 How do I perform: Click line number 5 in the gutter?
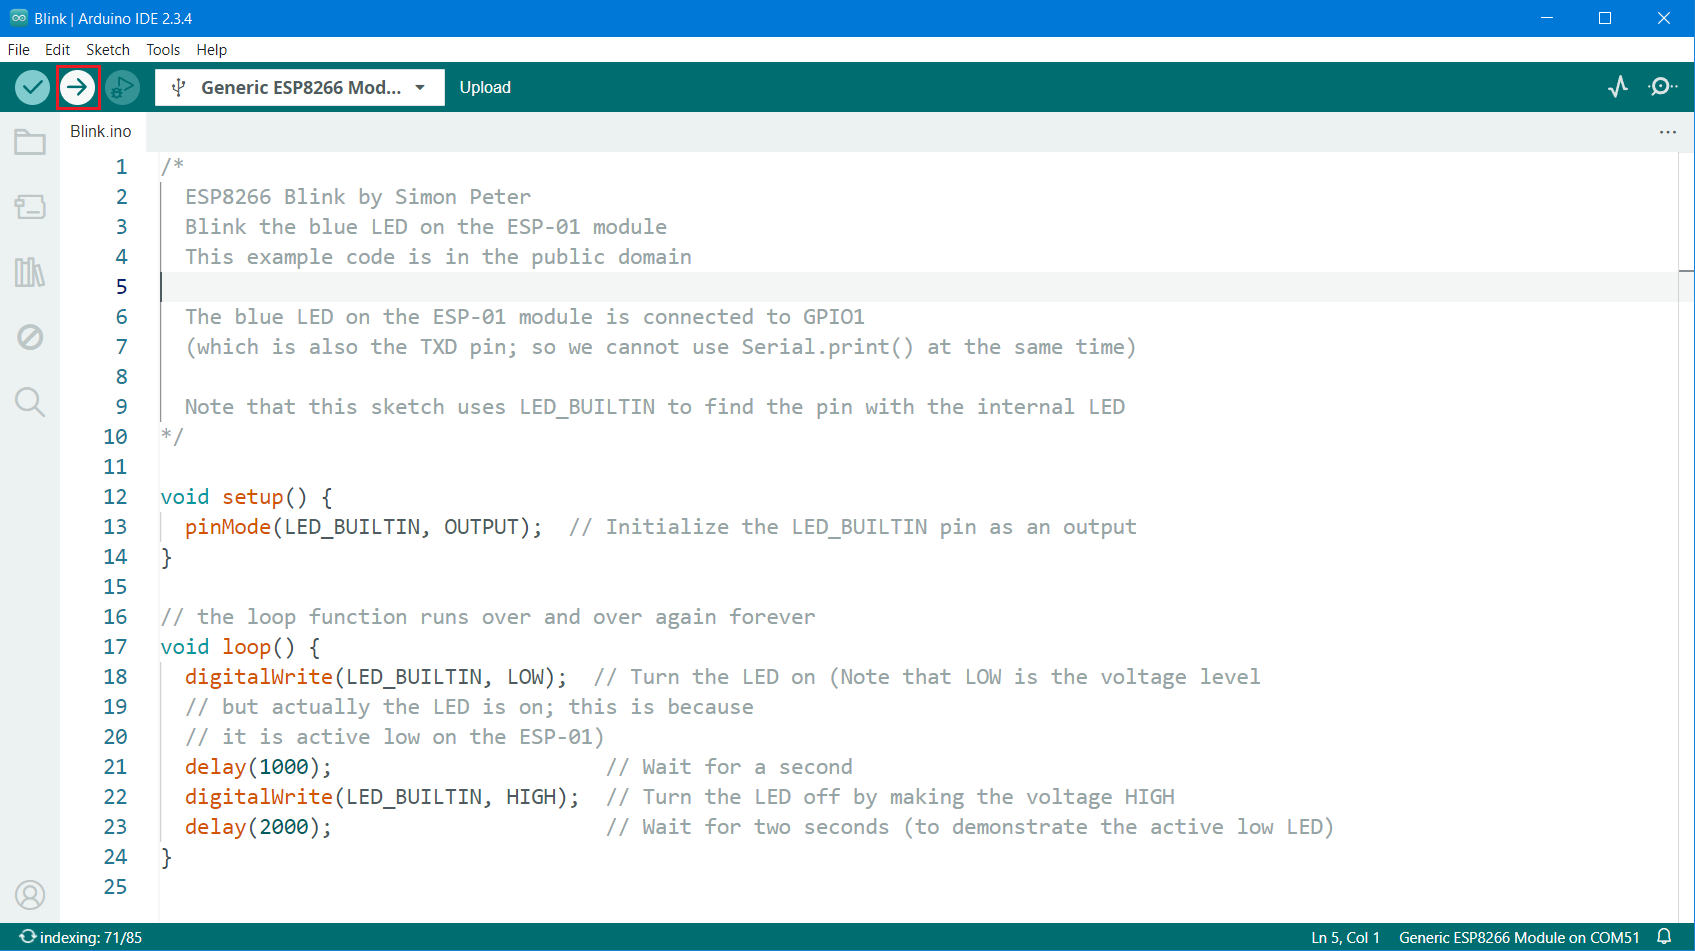121,287
